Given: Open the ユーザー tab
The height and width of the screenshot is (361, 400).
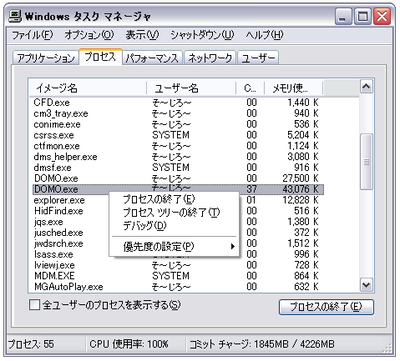Looking at the screenshot, I should 258,58.
